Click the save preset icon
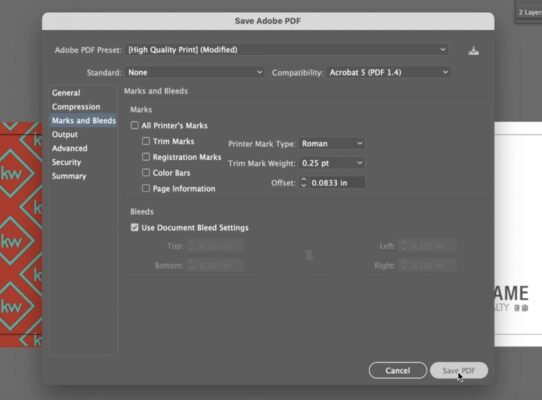The height and width of the screenshot is (400, 542). point(473,51)
